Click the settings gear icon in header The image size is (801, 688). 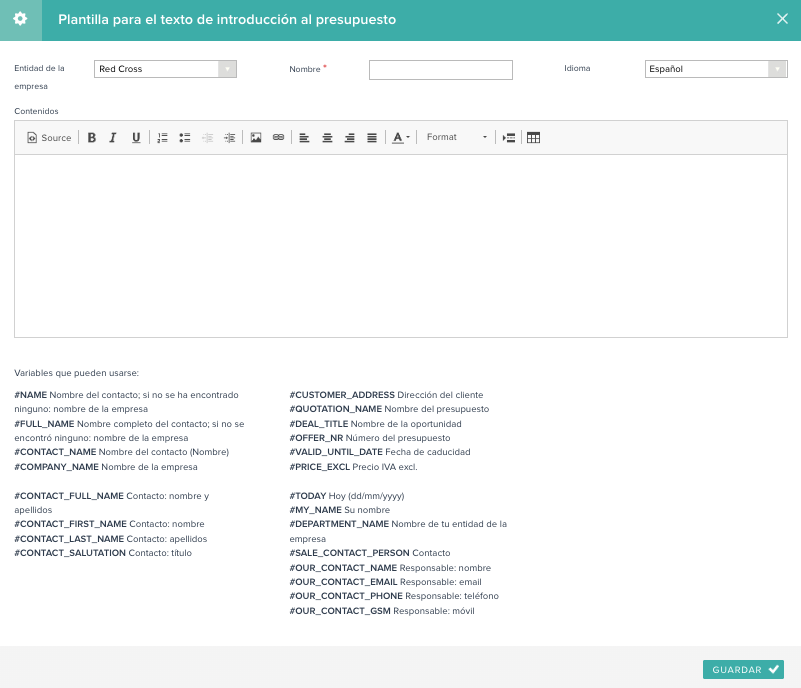(20, 19)
